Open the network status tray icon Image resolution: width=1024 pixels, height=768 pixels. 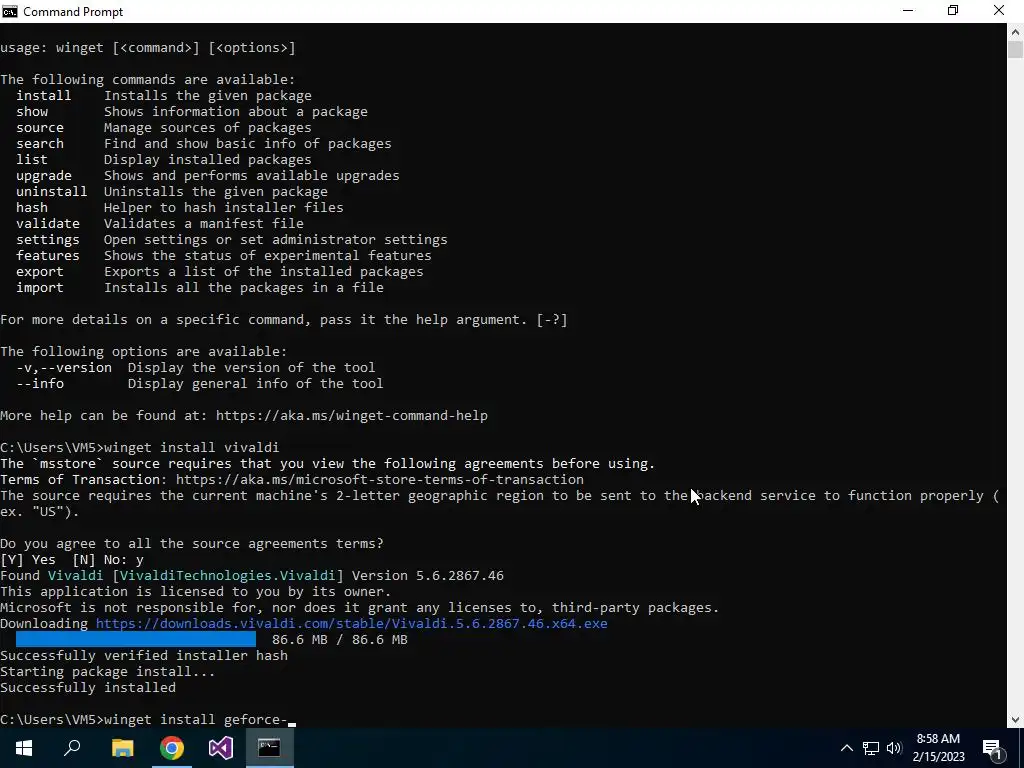pos(871,748)
